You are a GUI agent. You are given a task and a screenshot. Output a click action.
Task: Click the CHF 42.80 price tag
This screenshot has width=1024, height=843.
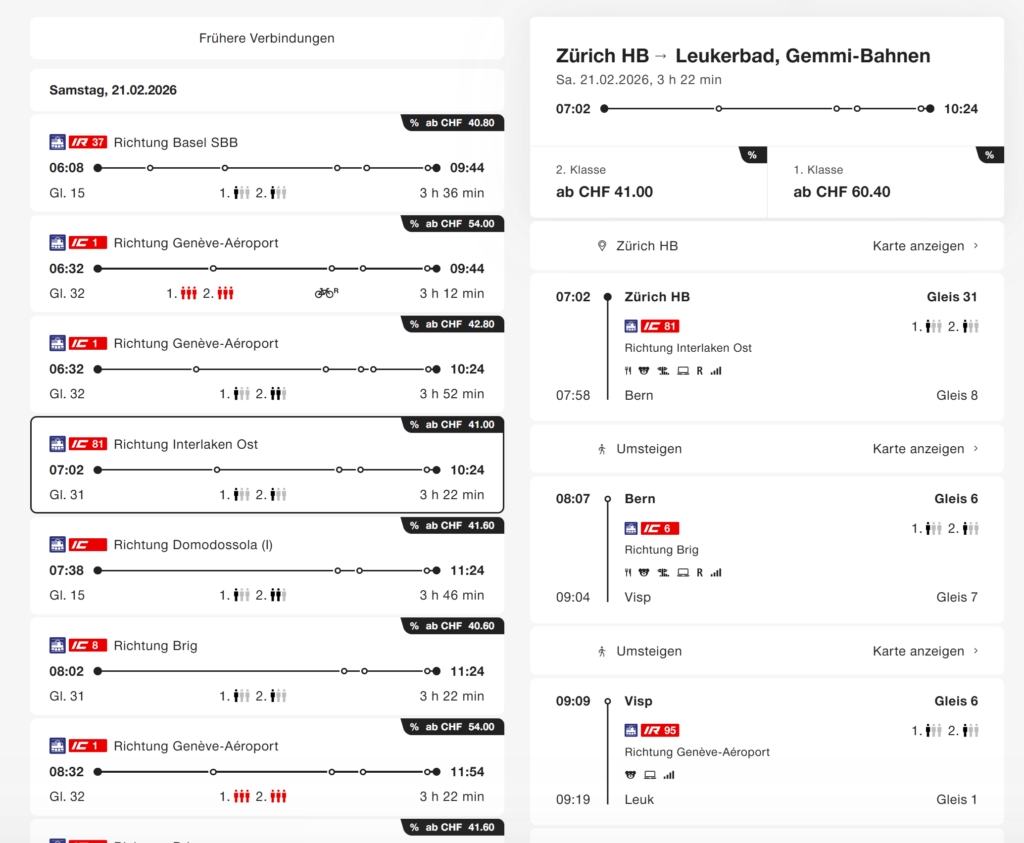(451, 324)
